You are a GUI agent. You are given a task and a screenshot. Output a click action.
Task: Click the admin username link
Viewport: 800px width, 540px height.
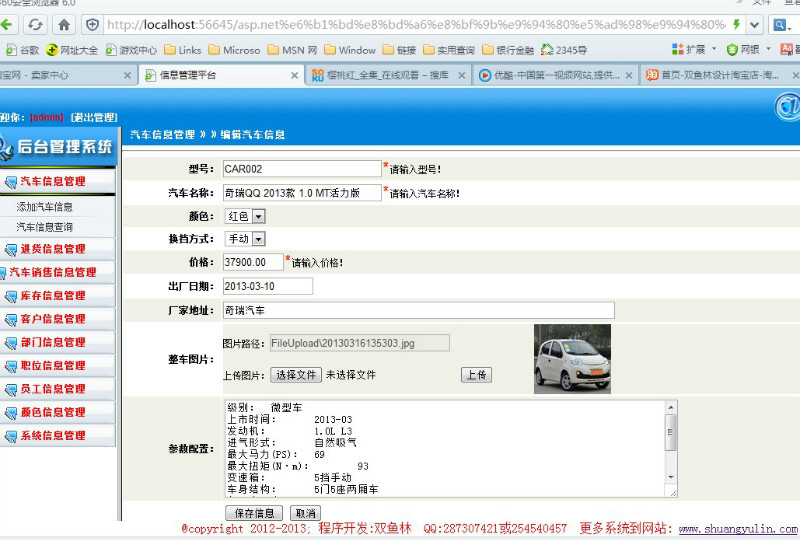pyautogui.click(x=47, y=117)
